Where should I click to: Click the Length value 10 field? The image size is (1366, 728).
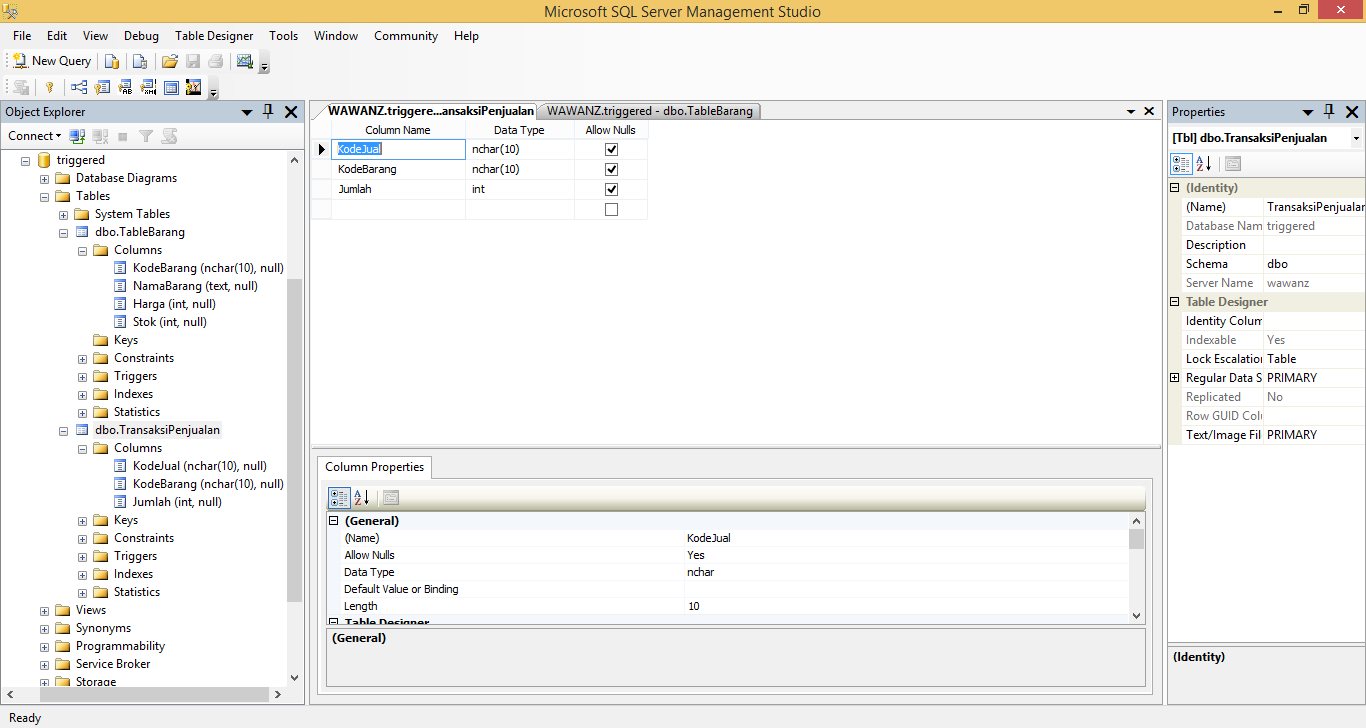coord(907,606)
